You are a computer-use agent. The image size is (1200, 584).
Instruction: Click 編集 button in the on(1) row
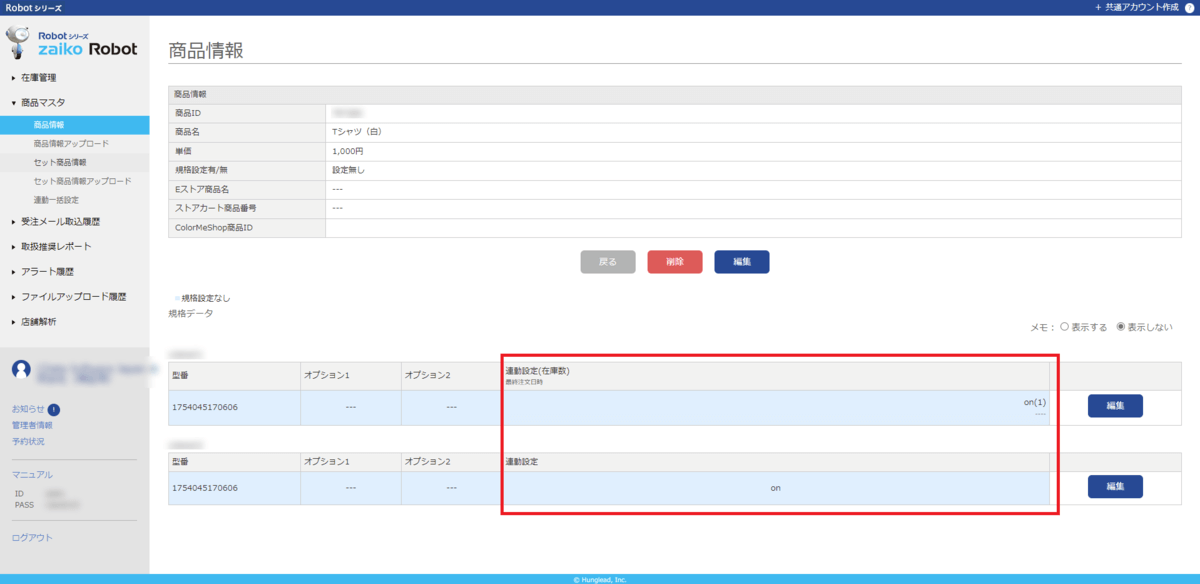pos(1115,406)
